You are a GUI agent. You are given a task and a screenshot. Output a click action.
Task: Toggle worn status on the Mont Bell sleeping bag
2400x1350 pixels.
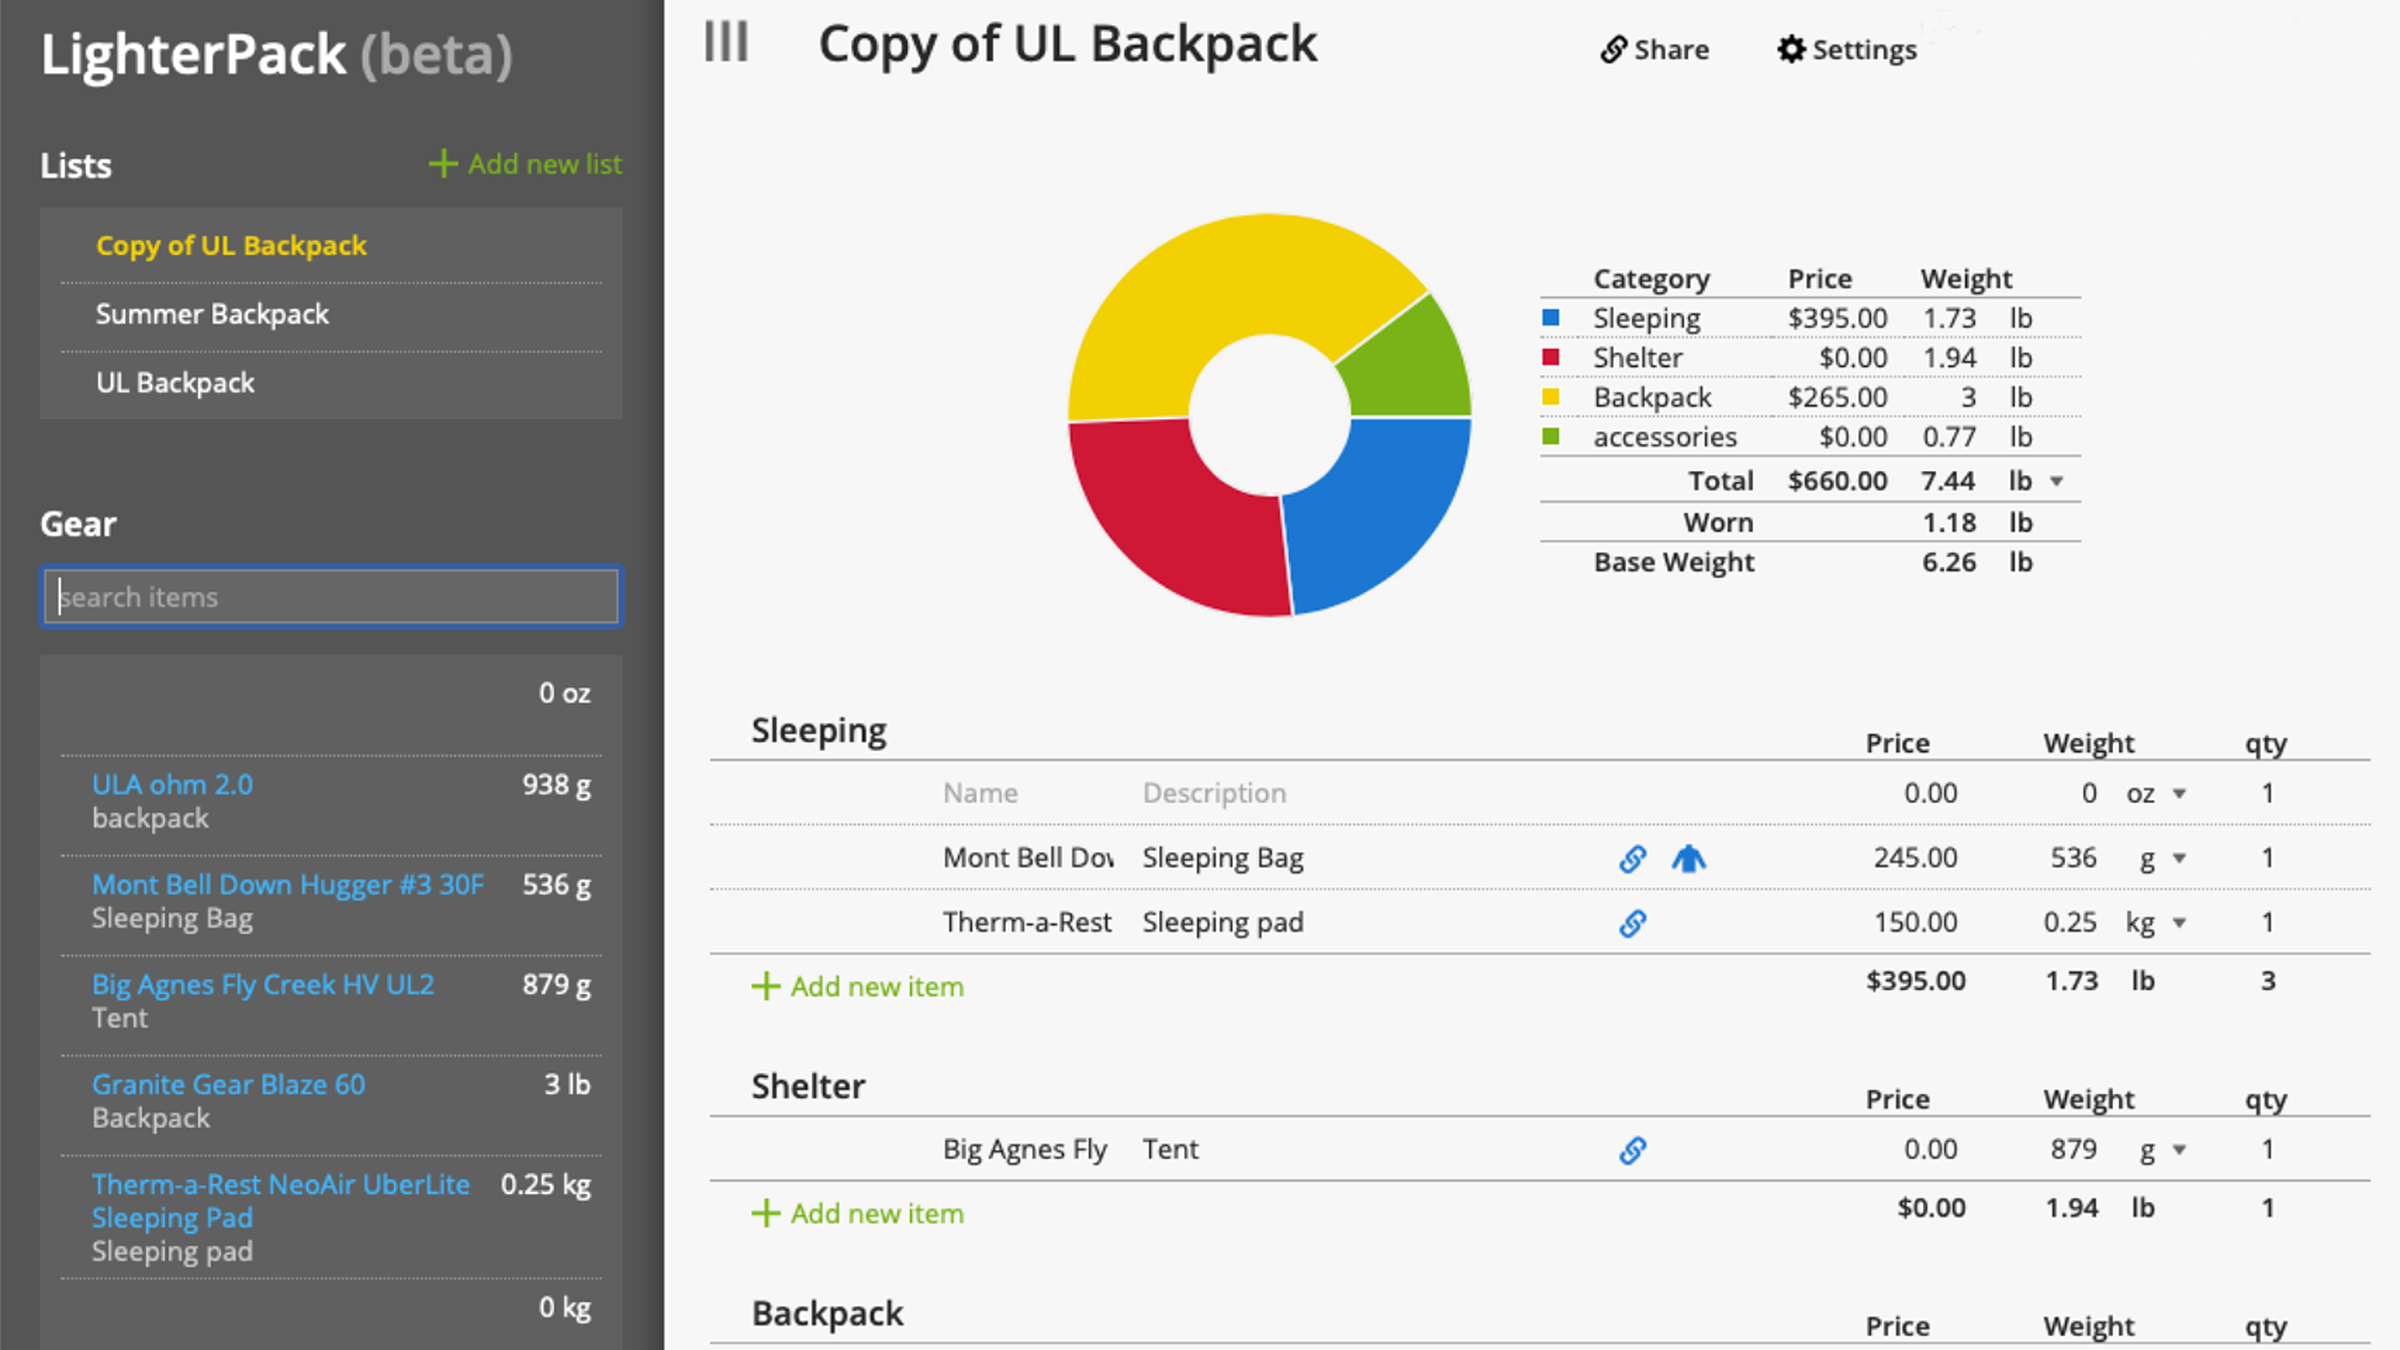click(x=1690, y=858)
